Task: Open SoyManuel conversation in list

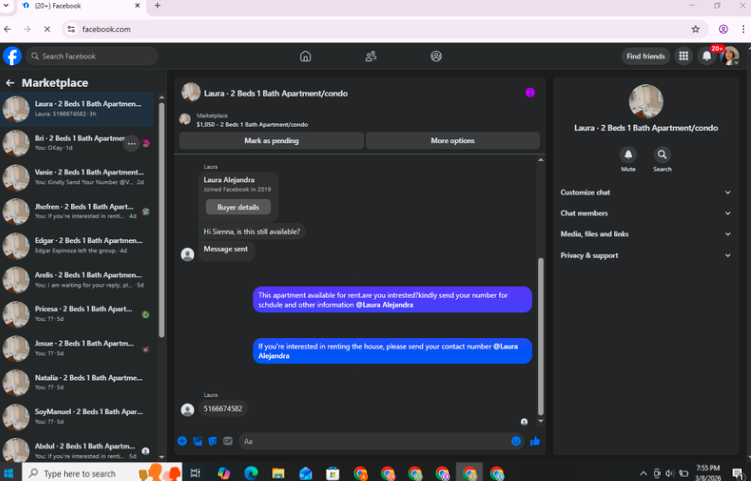Action: [78, 417]
